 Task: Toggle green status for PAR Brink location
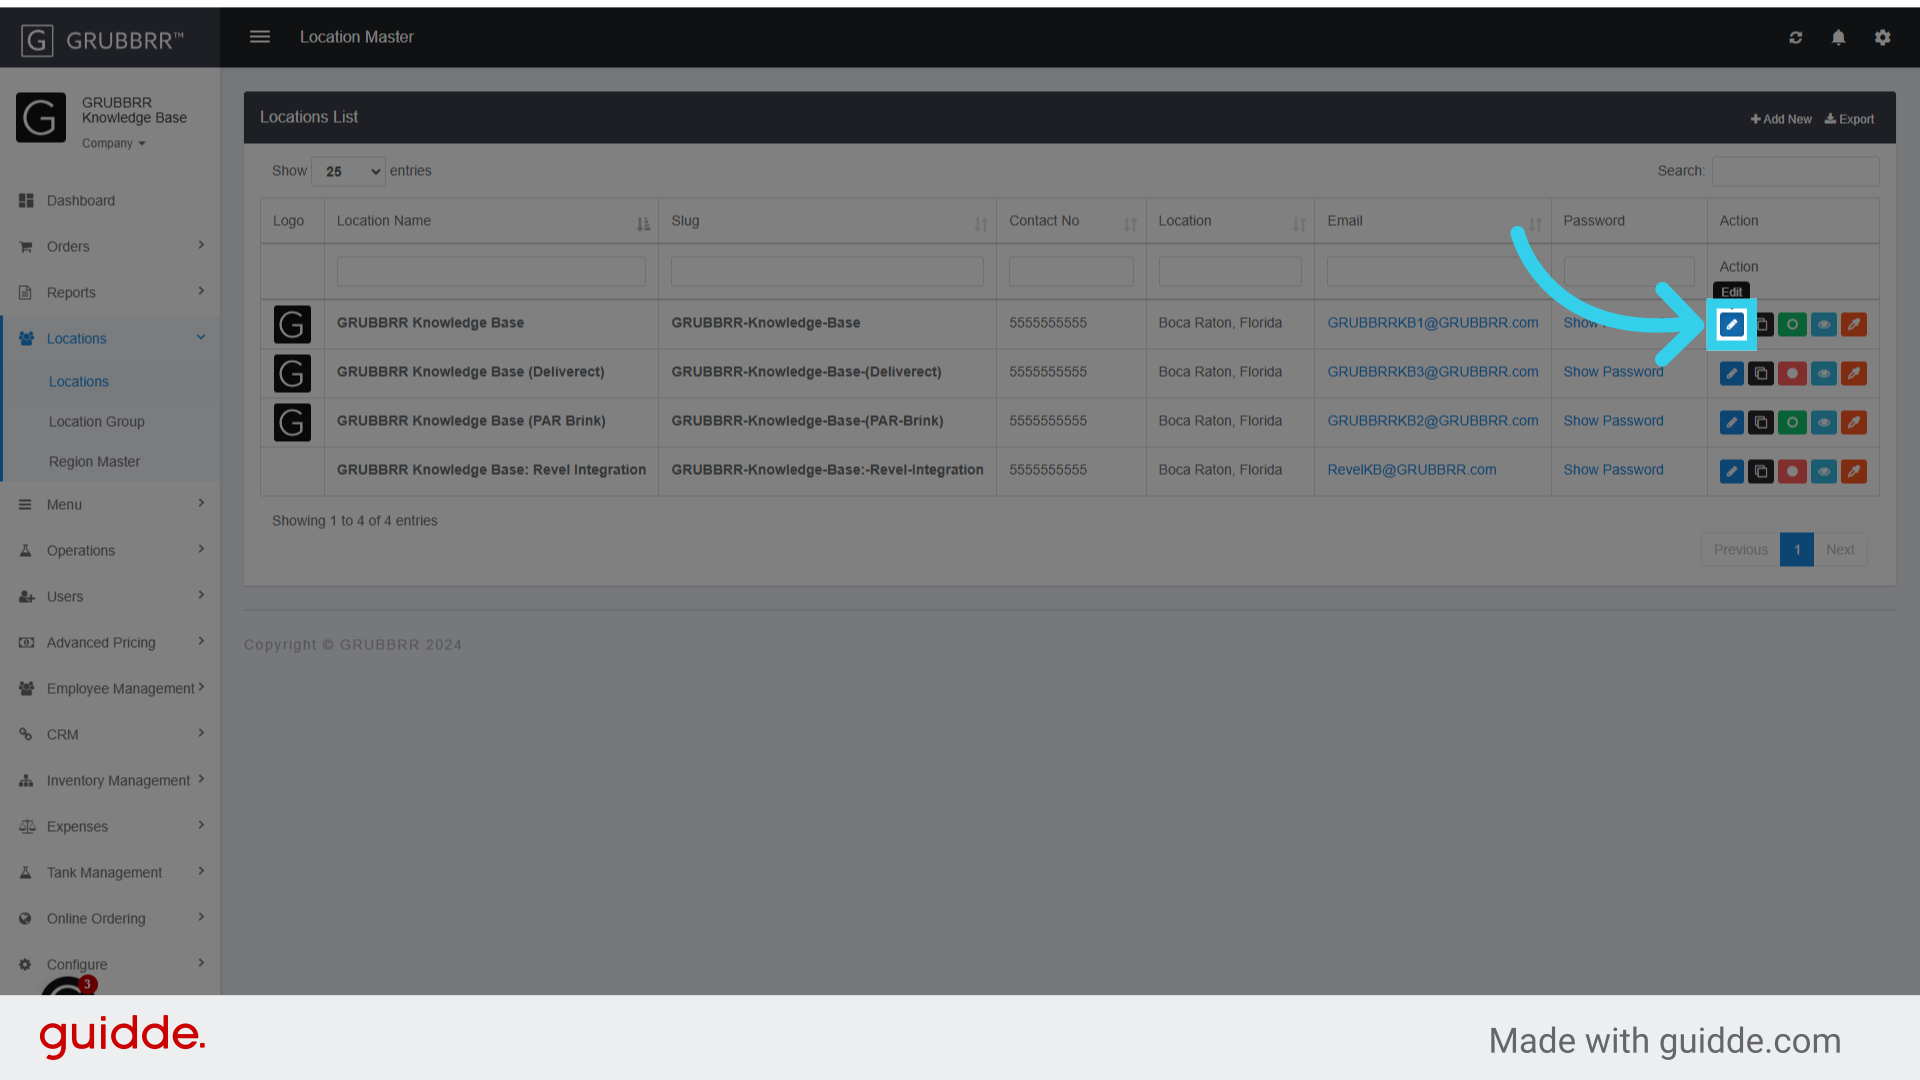[x=1792, y=422]
